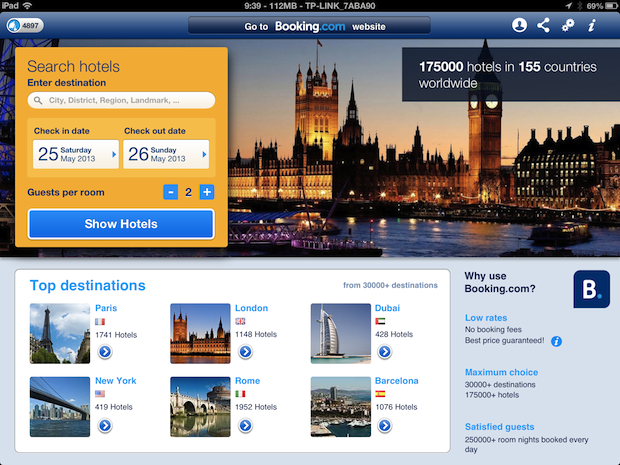
Task: Open Rome hotels arrow button
Action: tap(245, 425)
